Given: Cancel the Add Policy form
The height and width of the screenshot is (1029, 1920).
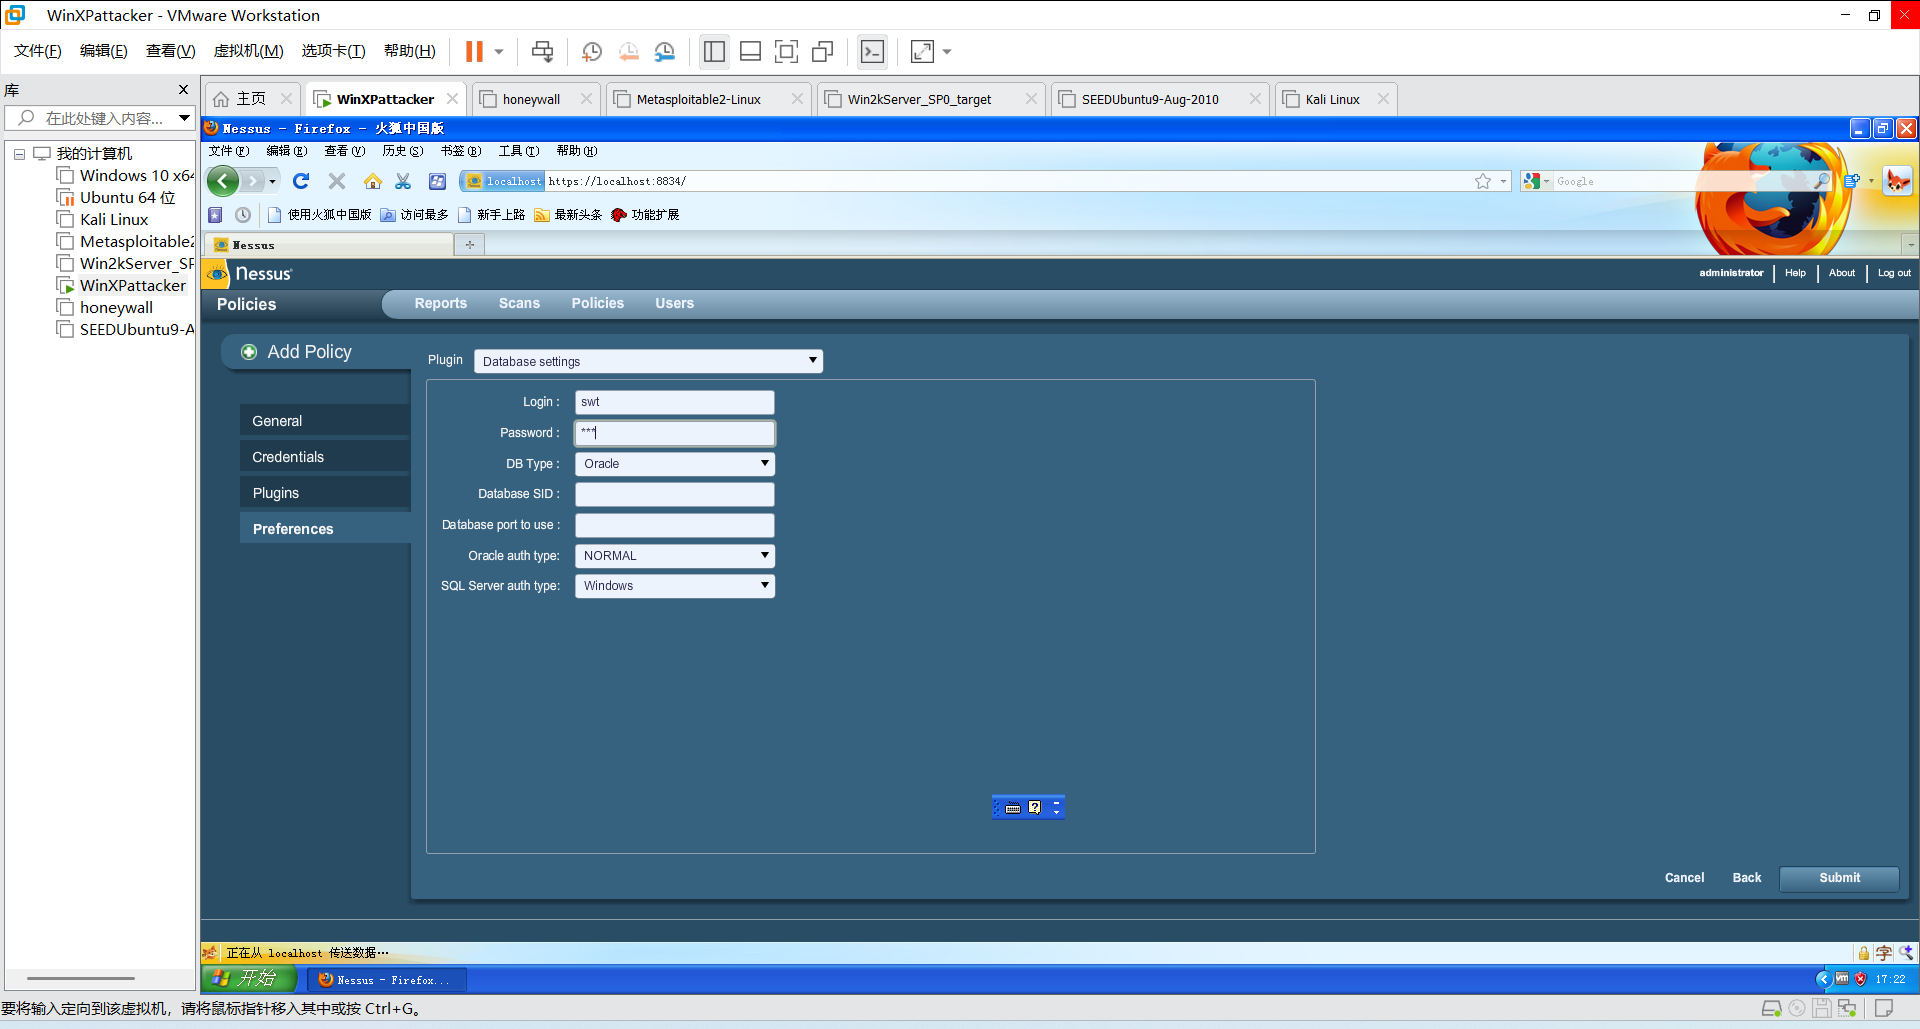Looking at the screenshot, I should click(x=1685, y=878).
